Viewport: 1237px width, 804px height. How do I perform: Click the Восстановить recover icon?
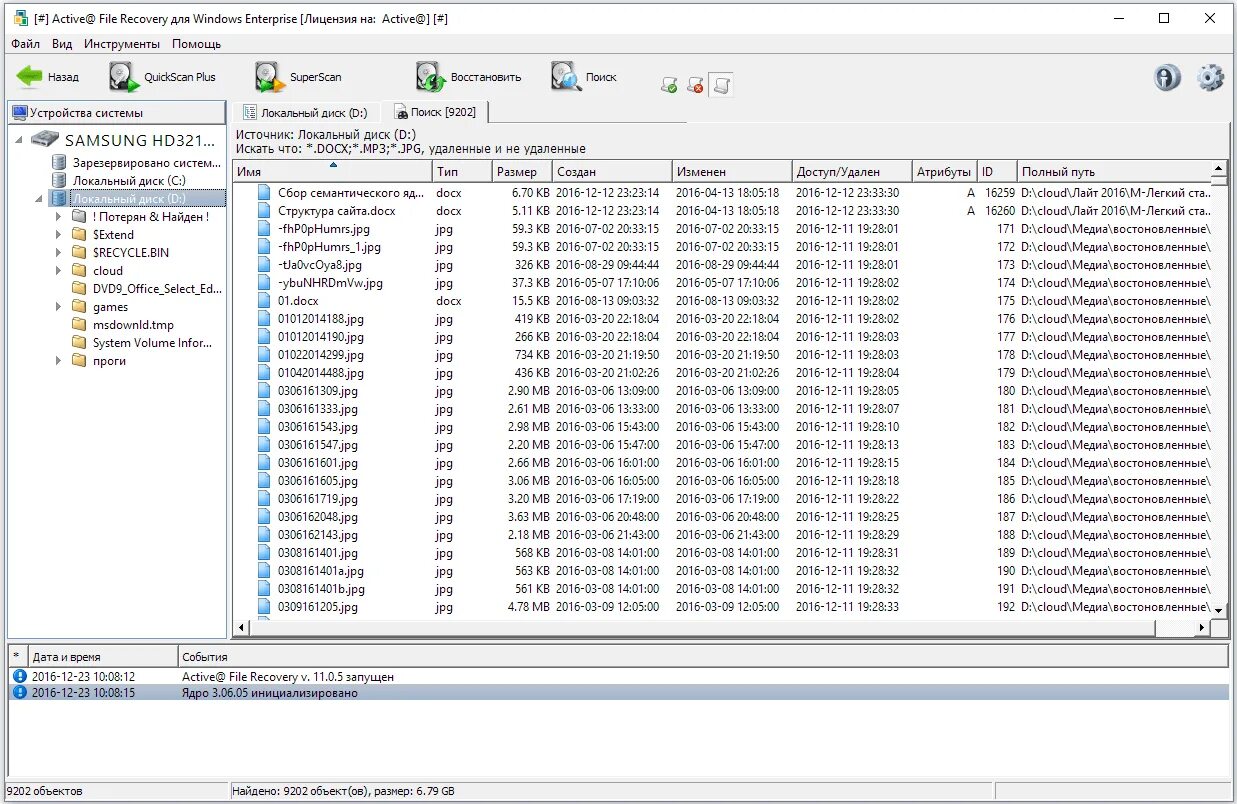point(430,77)
